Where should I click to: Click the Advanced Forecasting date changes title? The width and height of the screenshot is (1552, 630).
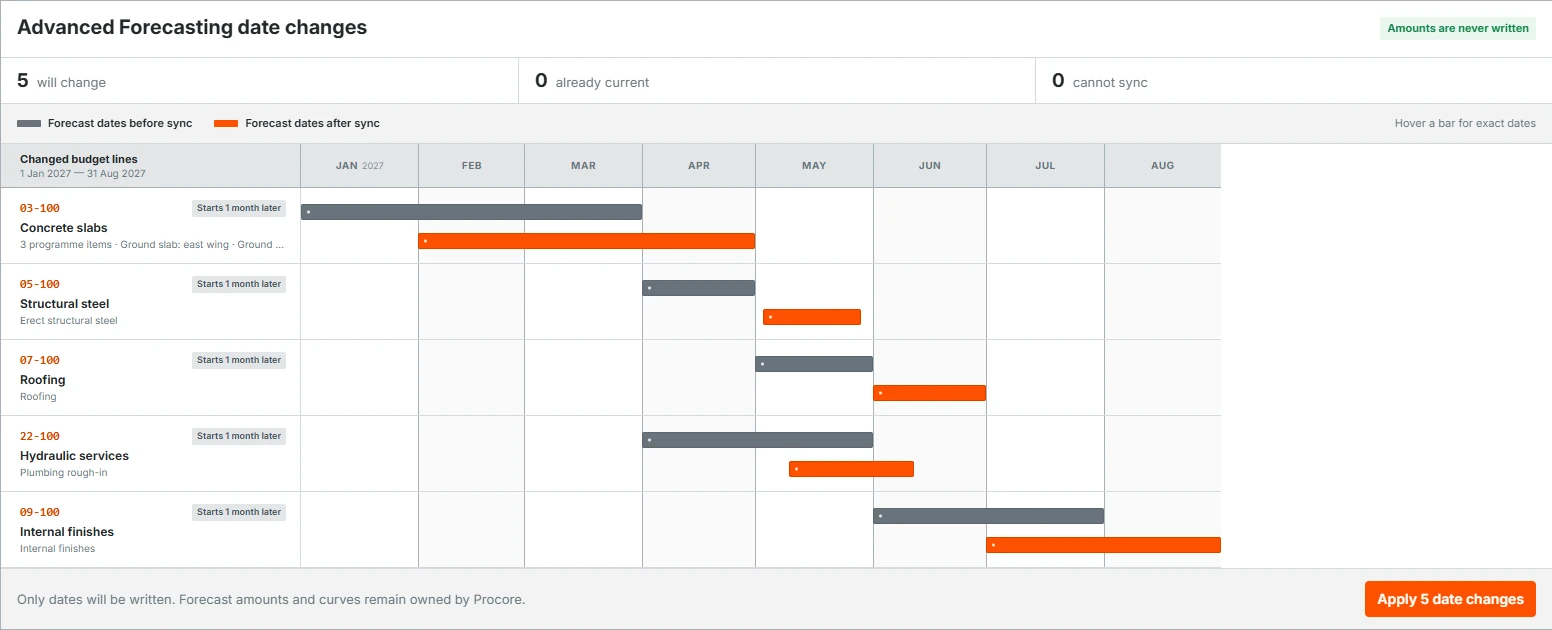click(192, 28)
